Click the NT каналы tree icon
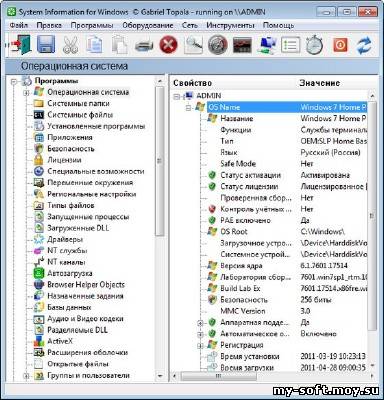This screenshot has height=400, width=384. pyautogui.click(x=39, y=262)
